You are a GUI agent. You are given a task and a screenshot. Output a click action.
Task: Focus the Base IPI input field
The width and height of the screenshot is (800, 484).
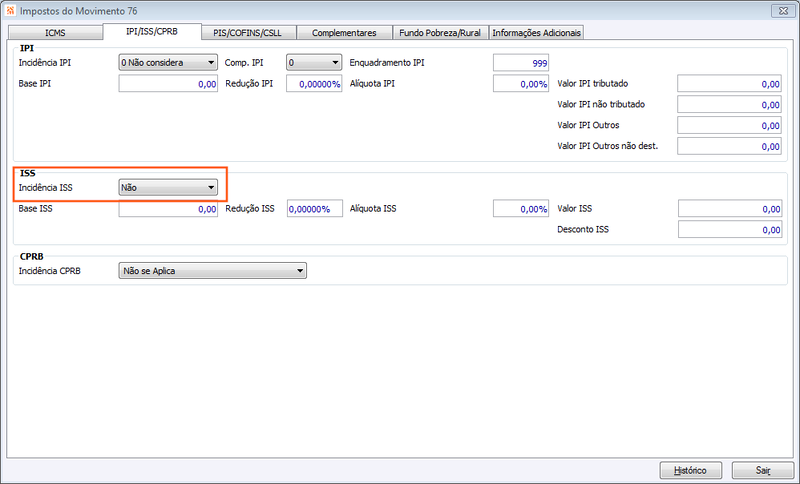point(168,84)
